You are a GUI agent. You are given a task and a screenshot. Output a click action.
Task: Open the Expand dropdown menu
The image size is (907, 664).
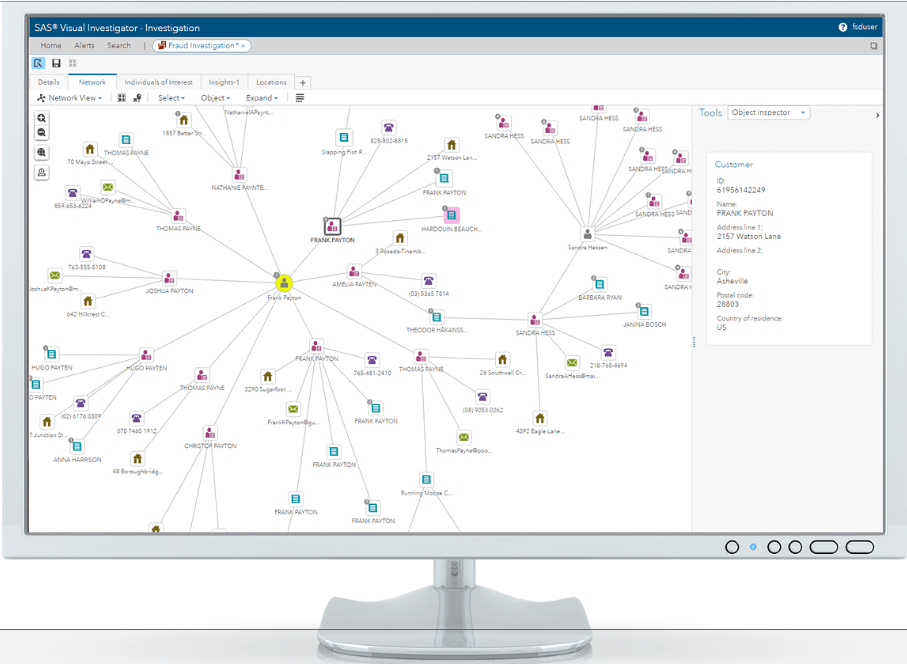[261, 98]
